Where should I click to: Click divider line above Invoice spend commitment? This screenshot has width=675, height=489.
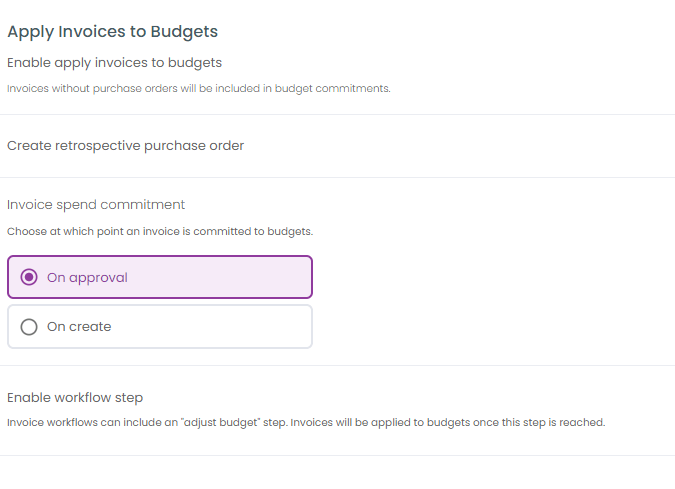point(338,177)
